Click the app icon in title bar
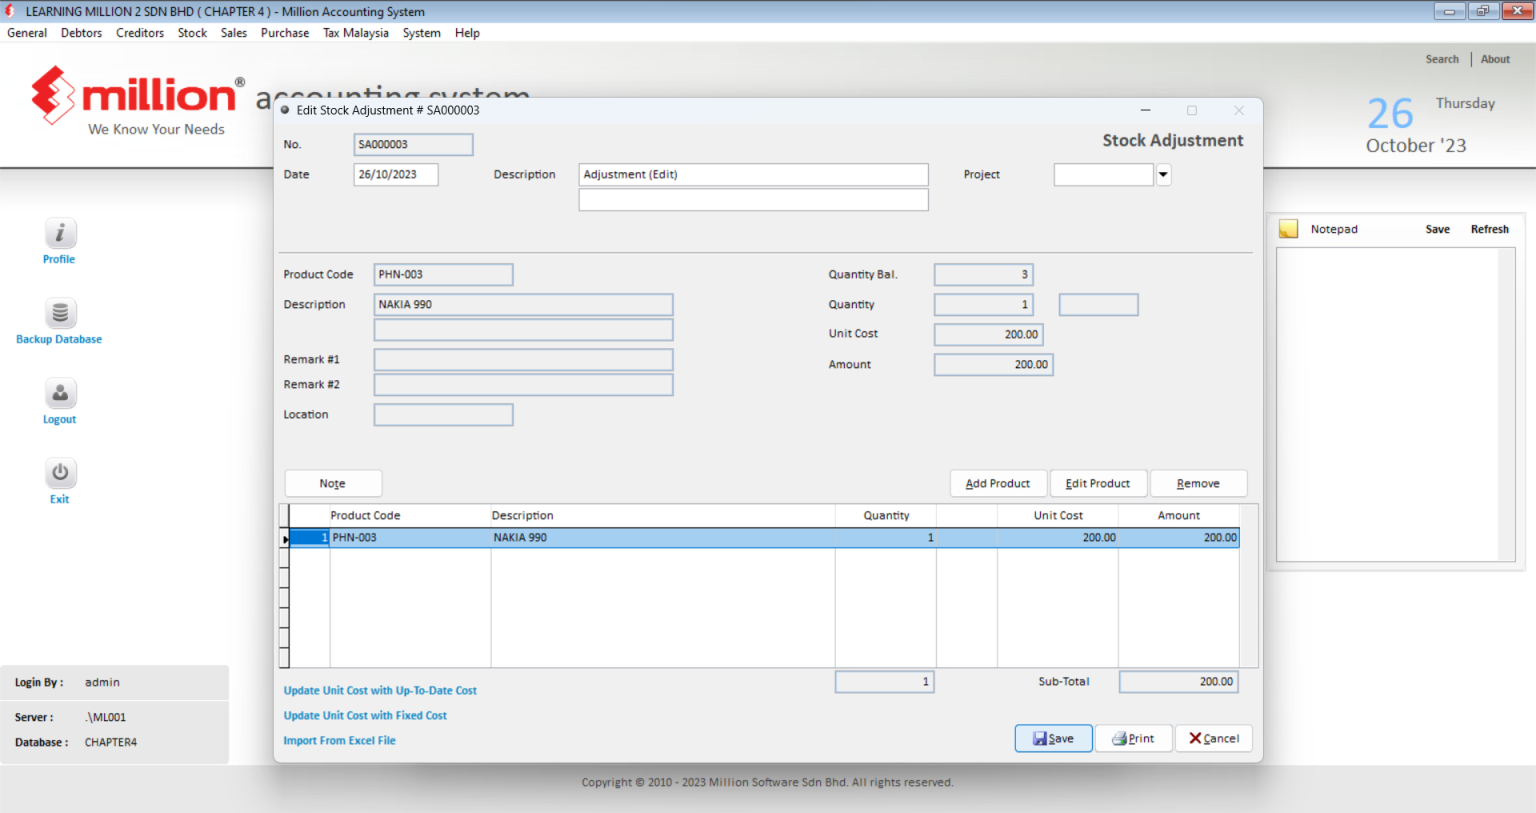This screenshot has width=1536, height=813. tap(11, 11)
